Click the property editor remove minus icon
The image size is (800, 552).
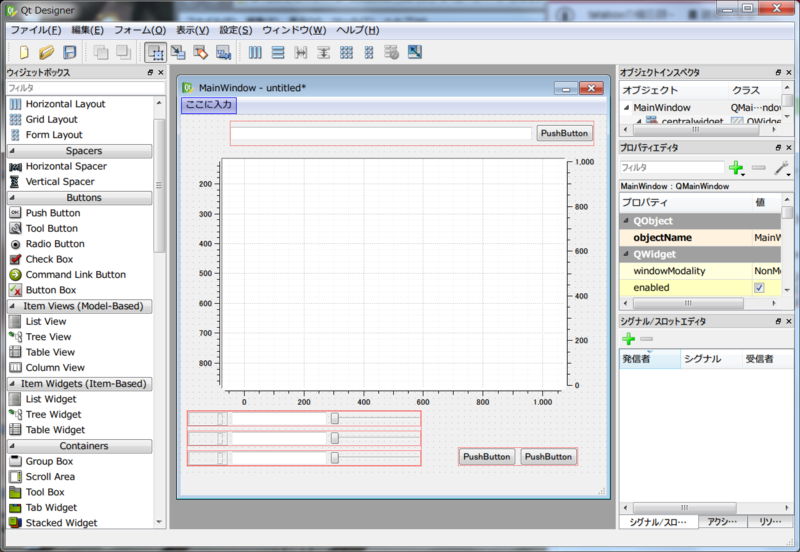click(759, 167)
